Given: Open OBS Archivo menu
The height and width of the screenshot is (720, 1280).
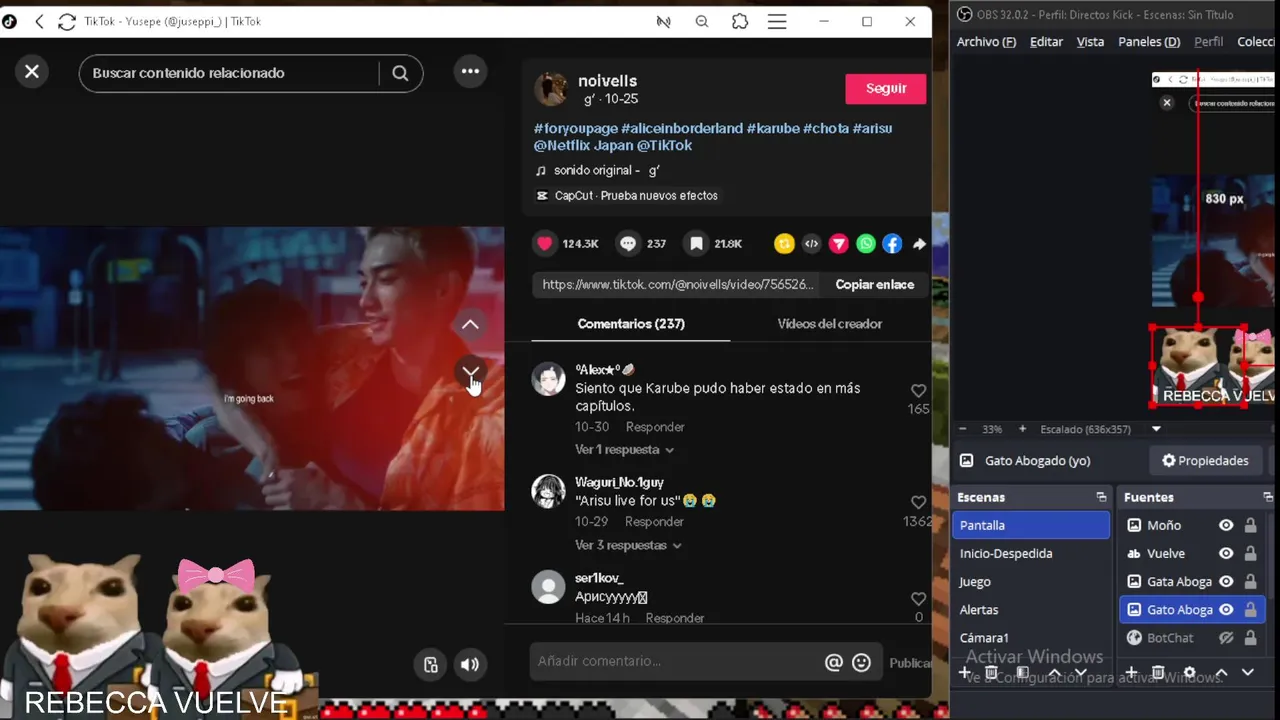Looking at the screenshot, I should [986, 42].
